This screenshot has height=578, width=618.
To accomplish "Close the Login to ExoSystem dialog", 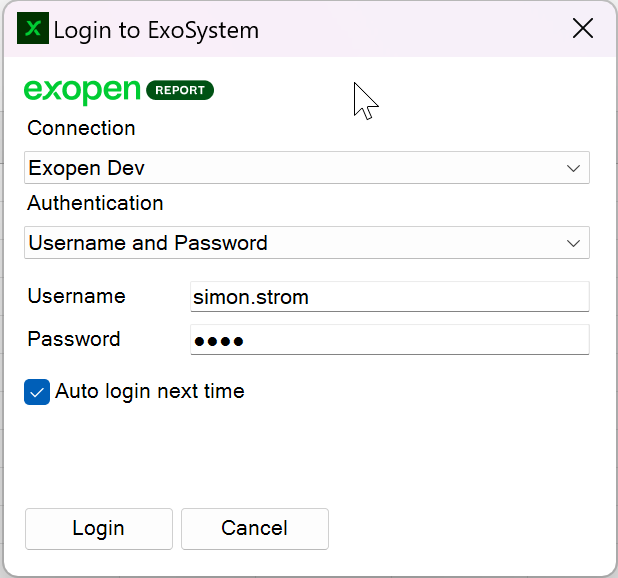I will coord(582,29).
